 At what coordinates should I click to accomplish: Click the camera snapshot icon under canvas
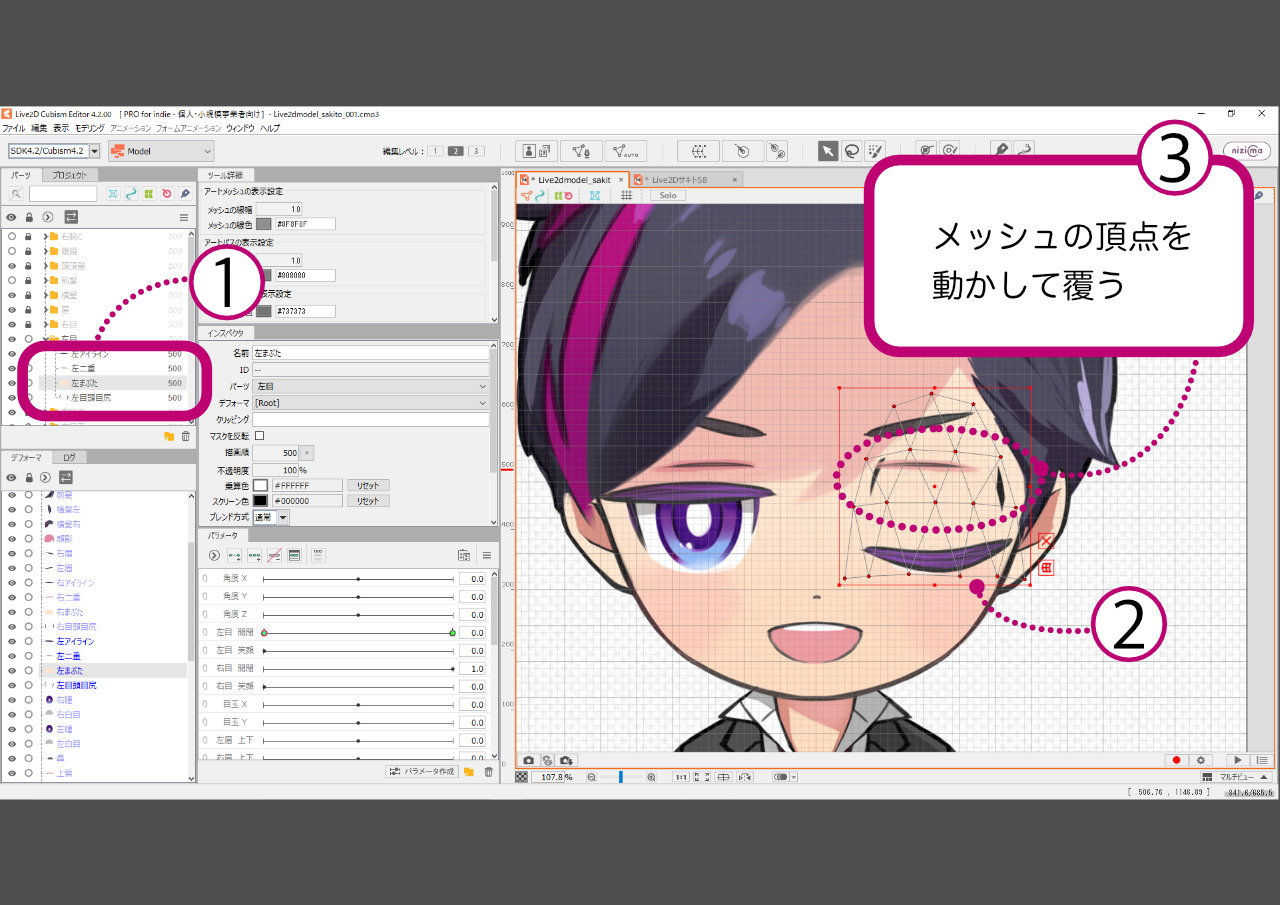click(x=529, y=760)
